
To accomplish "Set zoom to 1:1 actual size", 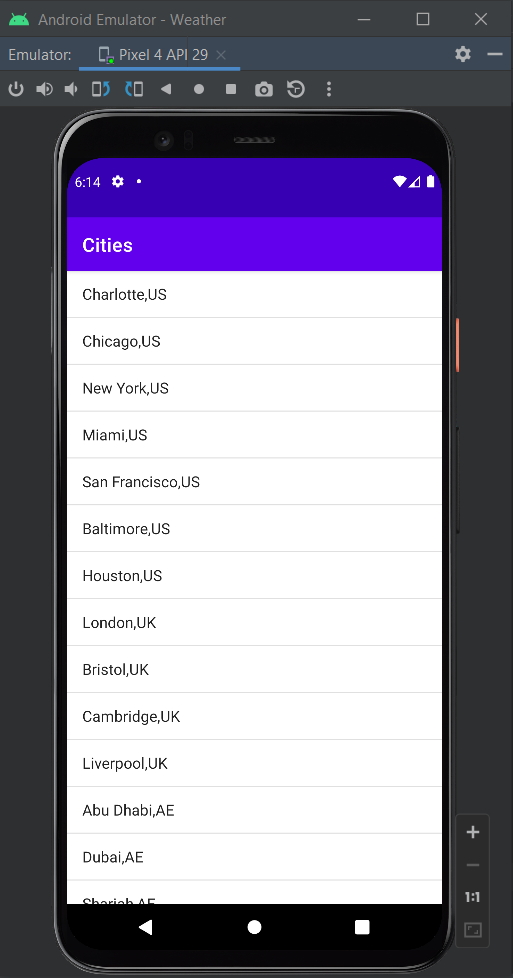I will [473, 898].
